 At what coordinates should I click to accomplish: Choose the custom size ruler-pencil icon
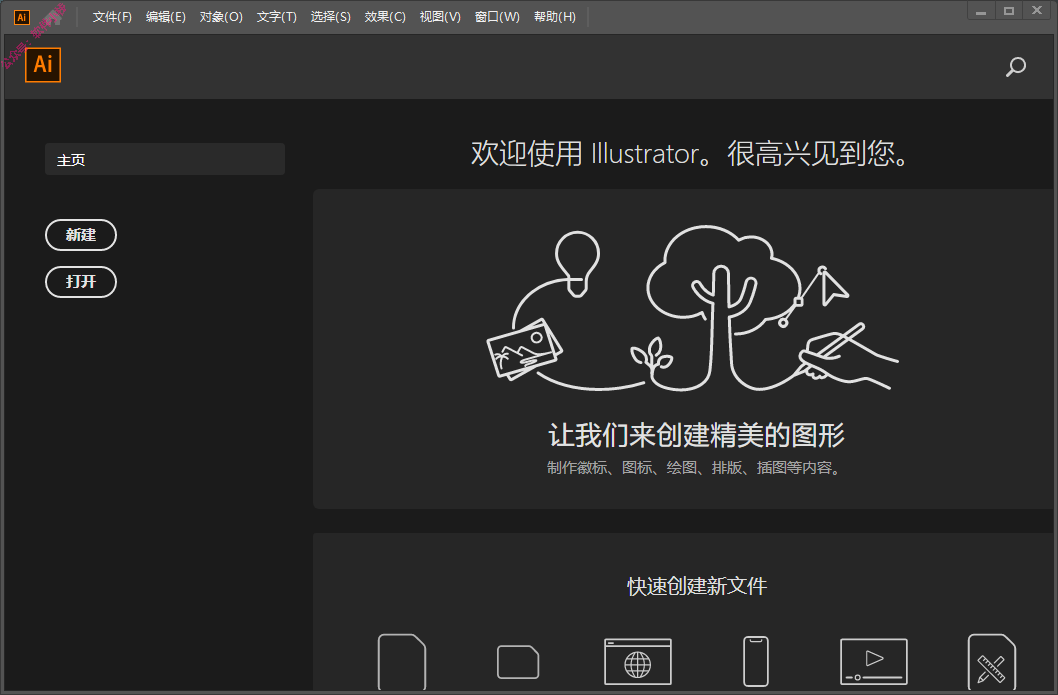tap(991, 662)
